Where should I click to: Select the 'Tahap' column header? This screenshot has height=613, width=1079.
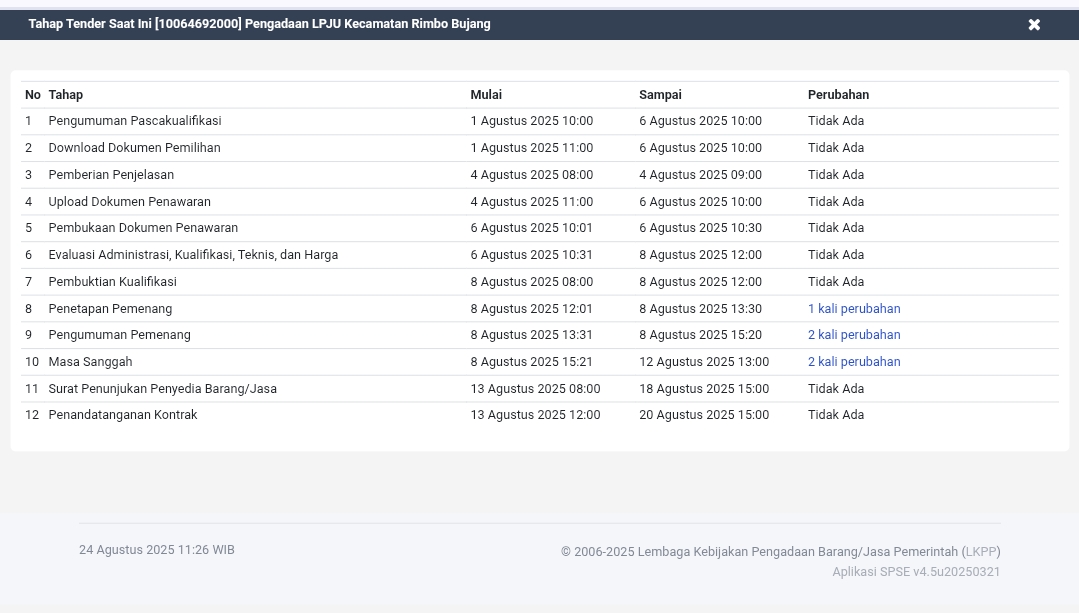pyautogui.click(x=65, y=94)
